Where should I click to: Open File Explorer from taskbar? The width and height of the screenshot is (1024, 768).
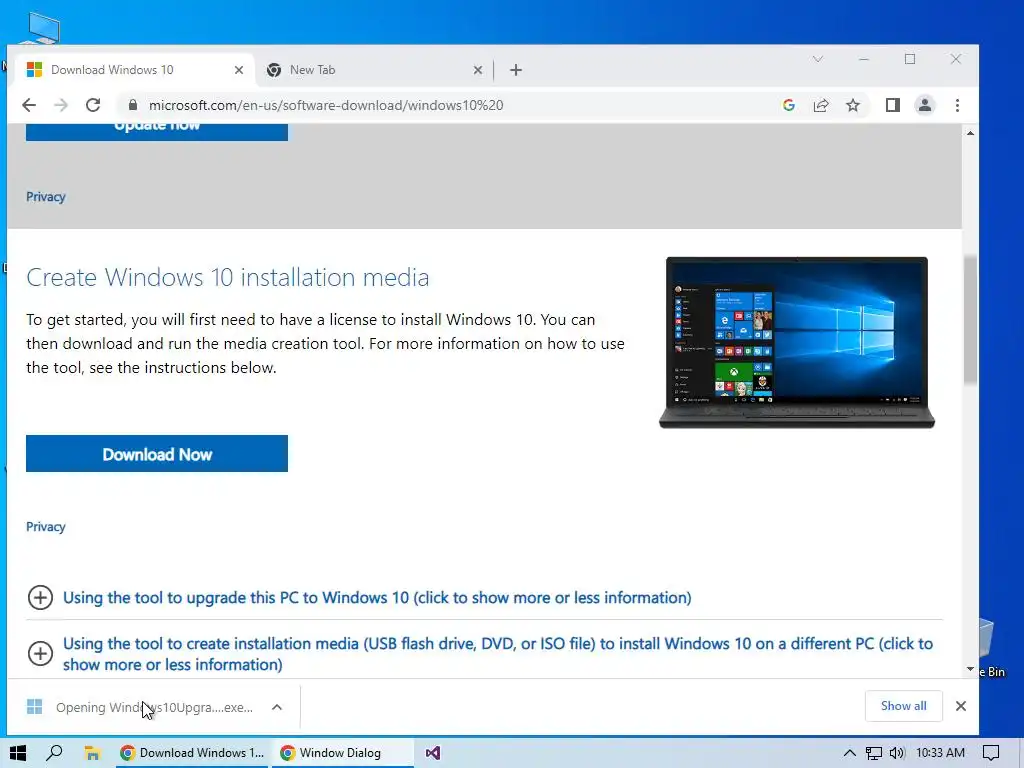[92, 753]
